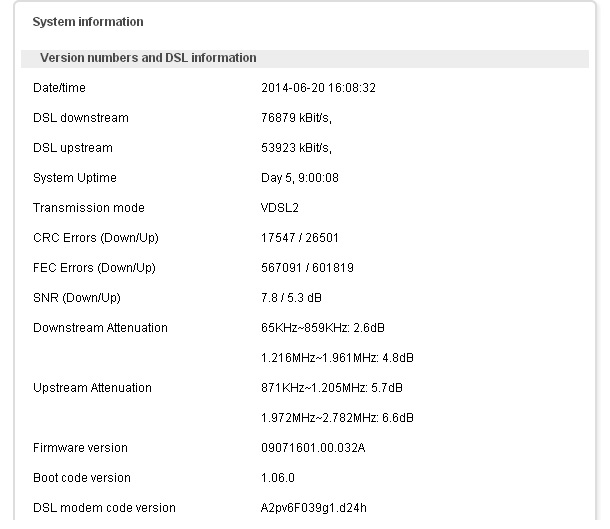Click the System Uptime label
The image size is (610, 529).
pos(75,178)
